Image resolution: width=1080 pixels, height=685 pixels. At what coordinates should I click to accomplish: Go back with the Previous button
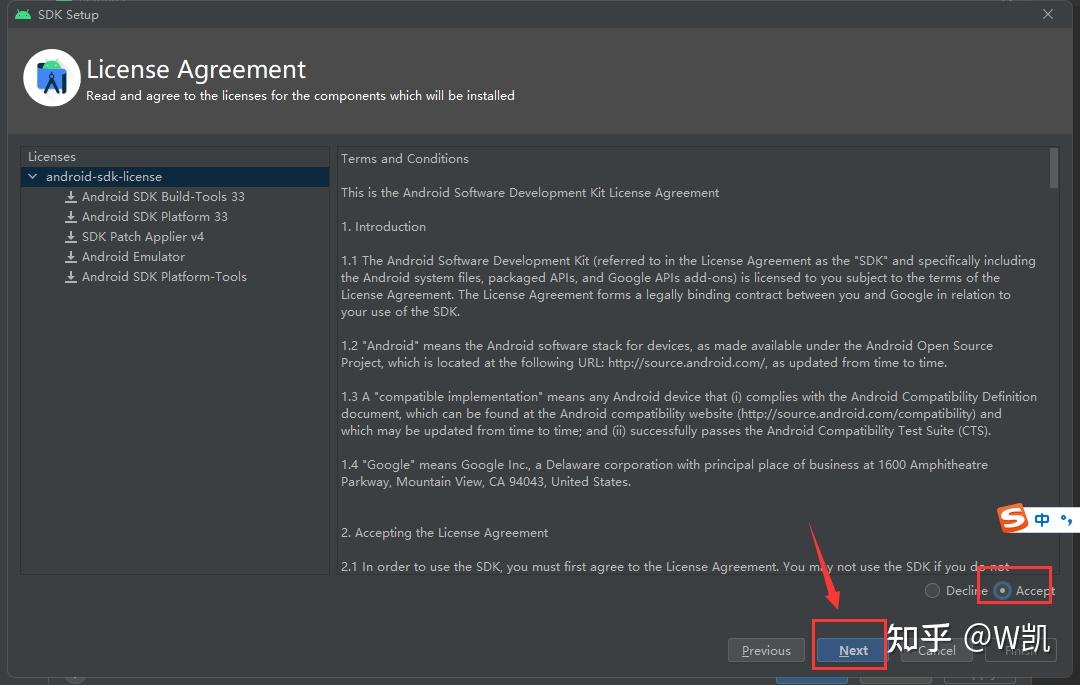click(x=766, y=650)
